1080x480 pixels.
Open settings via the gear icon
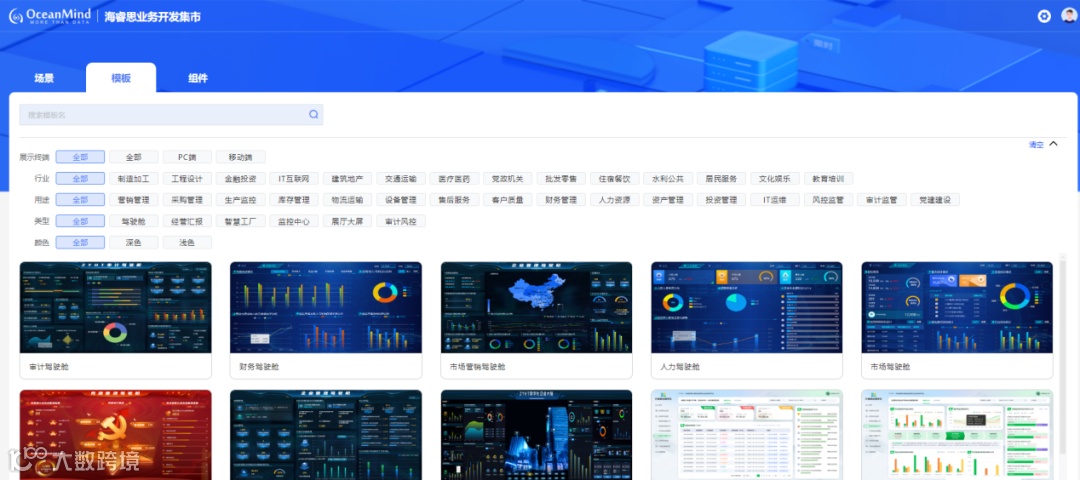(x=1044, y=16)
